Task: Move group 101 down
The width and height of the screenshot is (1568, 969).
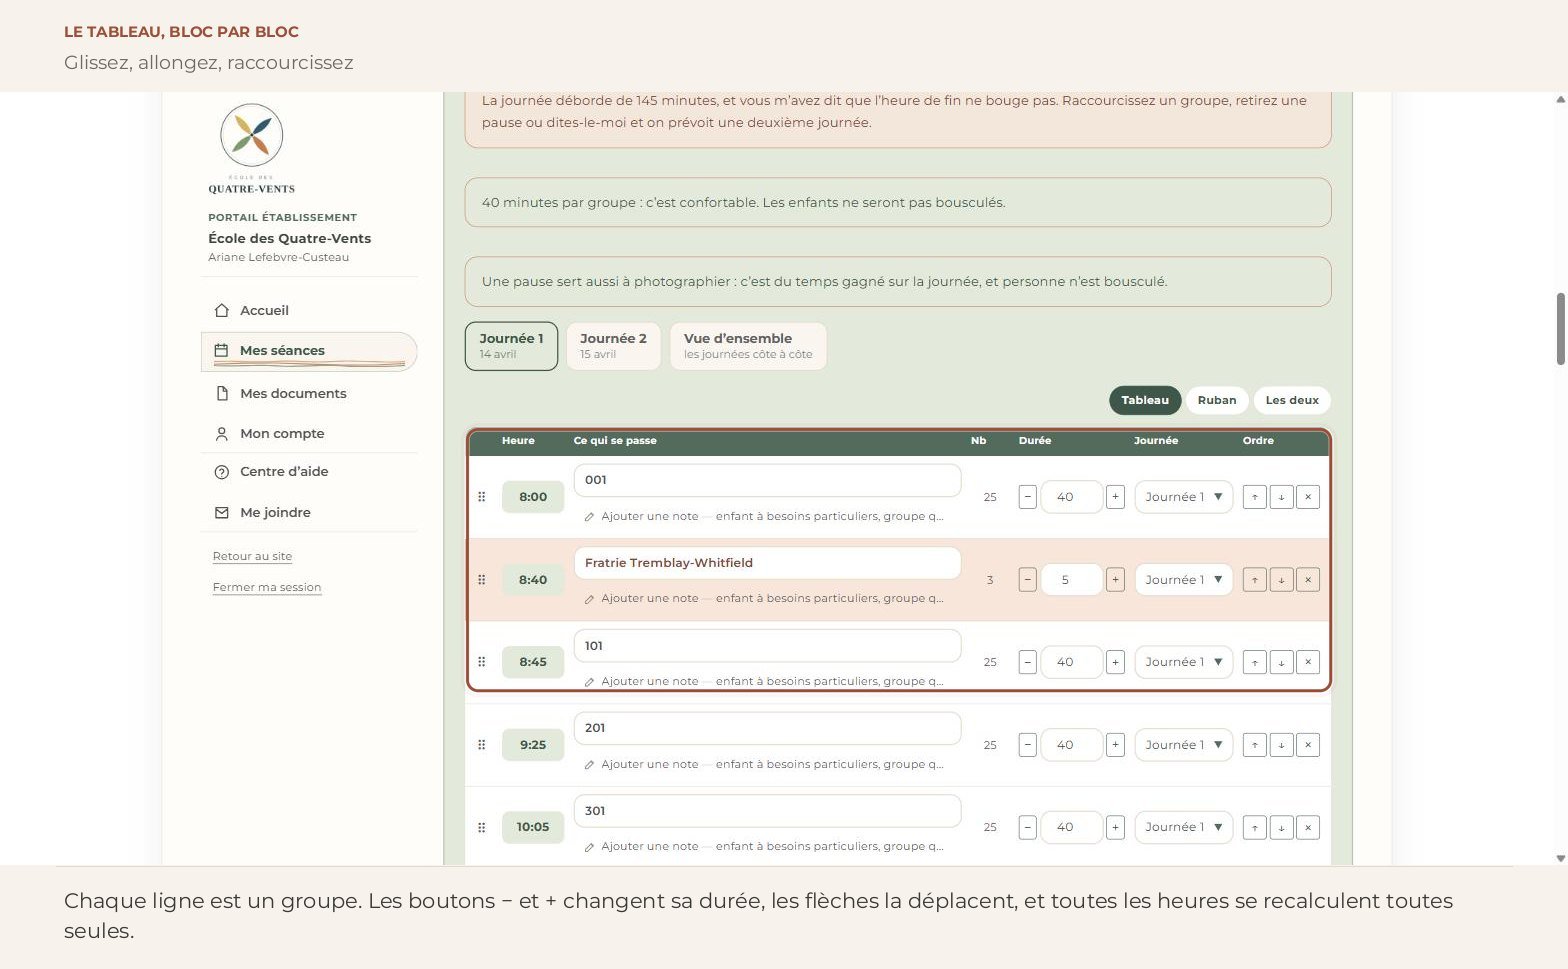Action: [x=1281, y=662]
